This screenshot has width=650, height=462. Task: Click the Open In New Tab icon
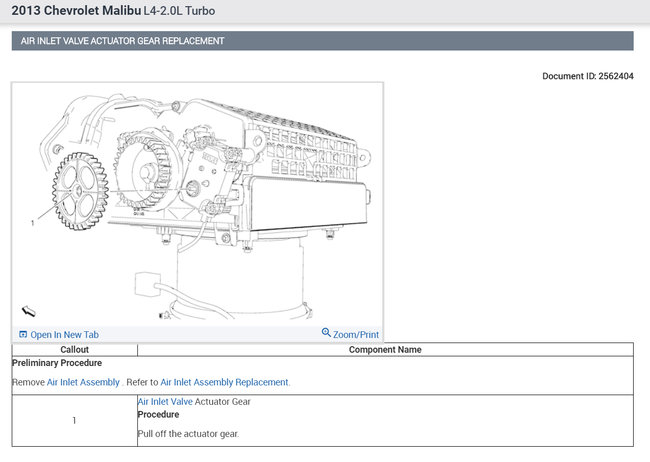point(23,334)
